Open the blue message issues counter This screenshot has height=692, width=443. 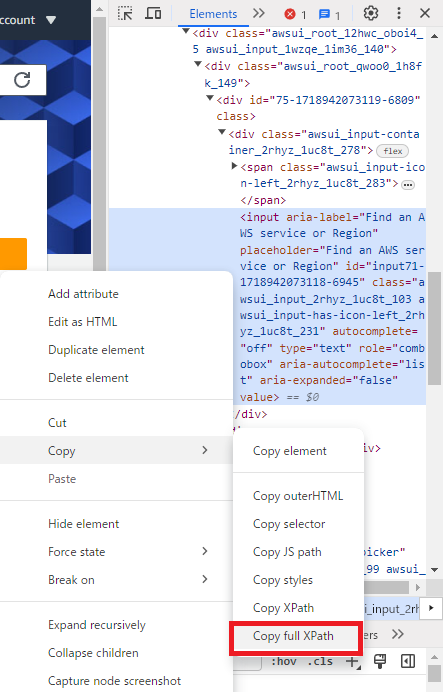tap(329, 15)
